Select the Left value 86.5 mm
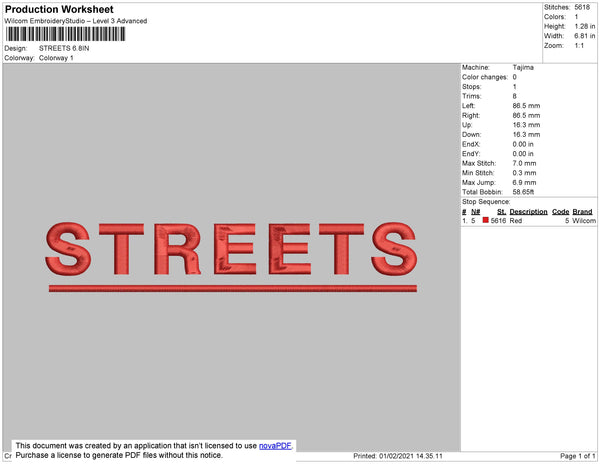This screenshot has height=464, width=600. pyautogui.click(x=526, y=106)
